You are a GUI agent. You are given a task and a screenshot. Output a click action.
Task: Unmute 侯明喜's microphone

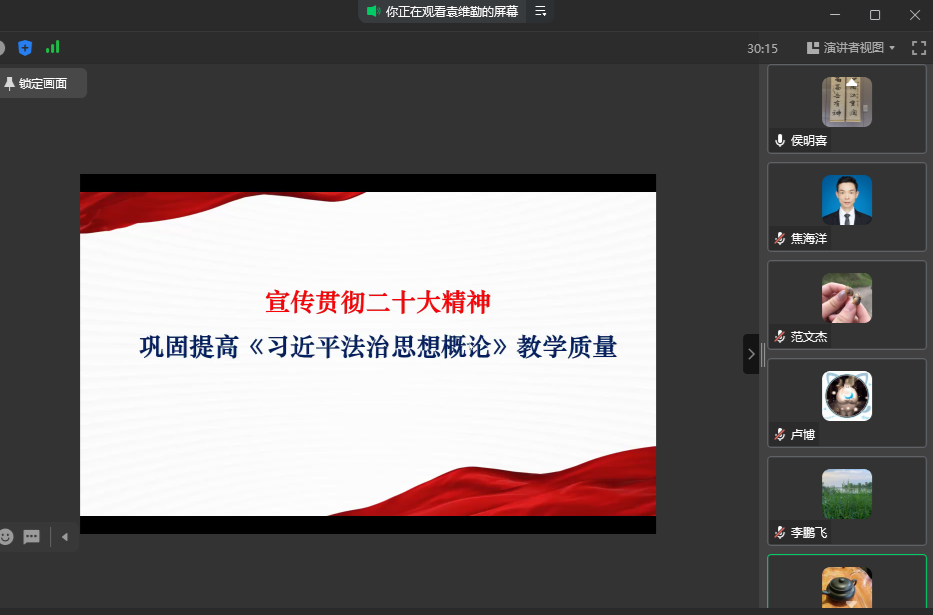779,140
